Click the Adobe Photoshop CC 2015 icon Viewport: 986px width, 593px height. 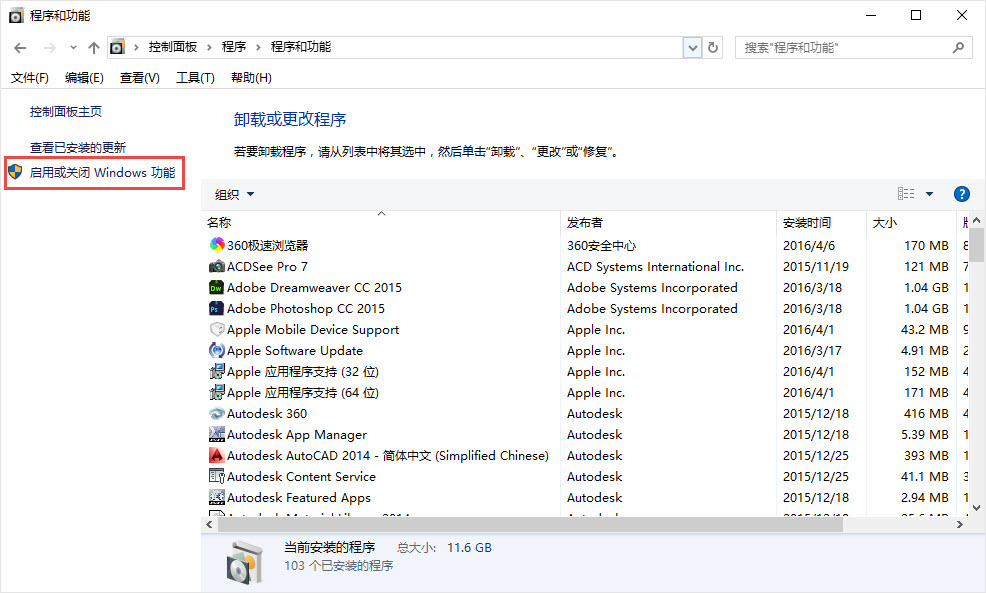(216, 308)
